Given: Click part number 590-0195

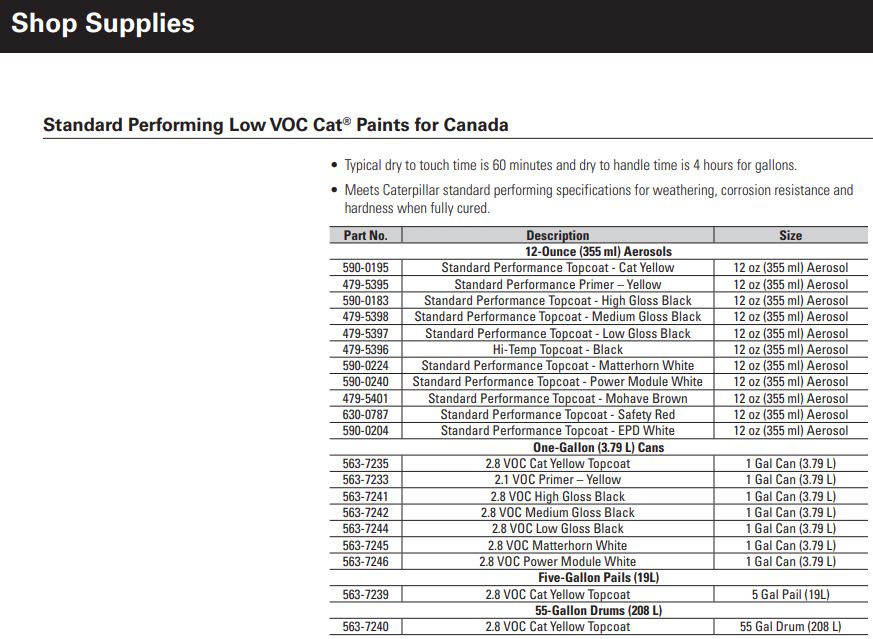Looking at the screenshot, I should click(x=365, y=268).
